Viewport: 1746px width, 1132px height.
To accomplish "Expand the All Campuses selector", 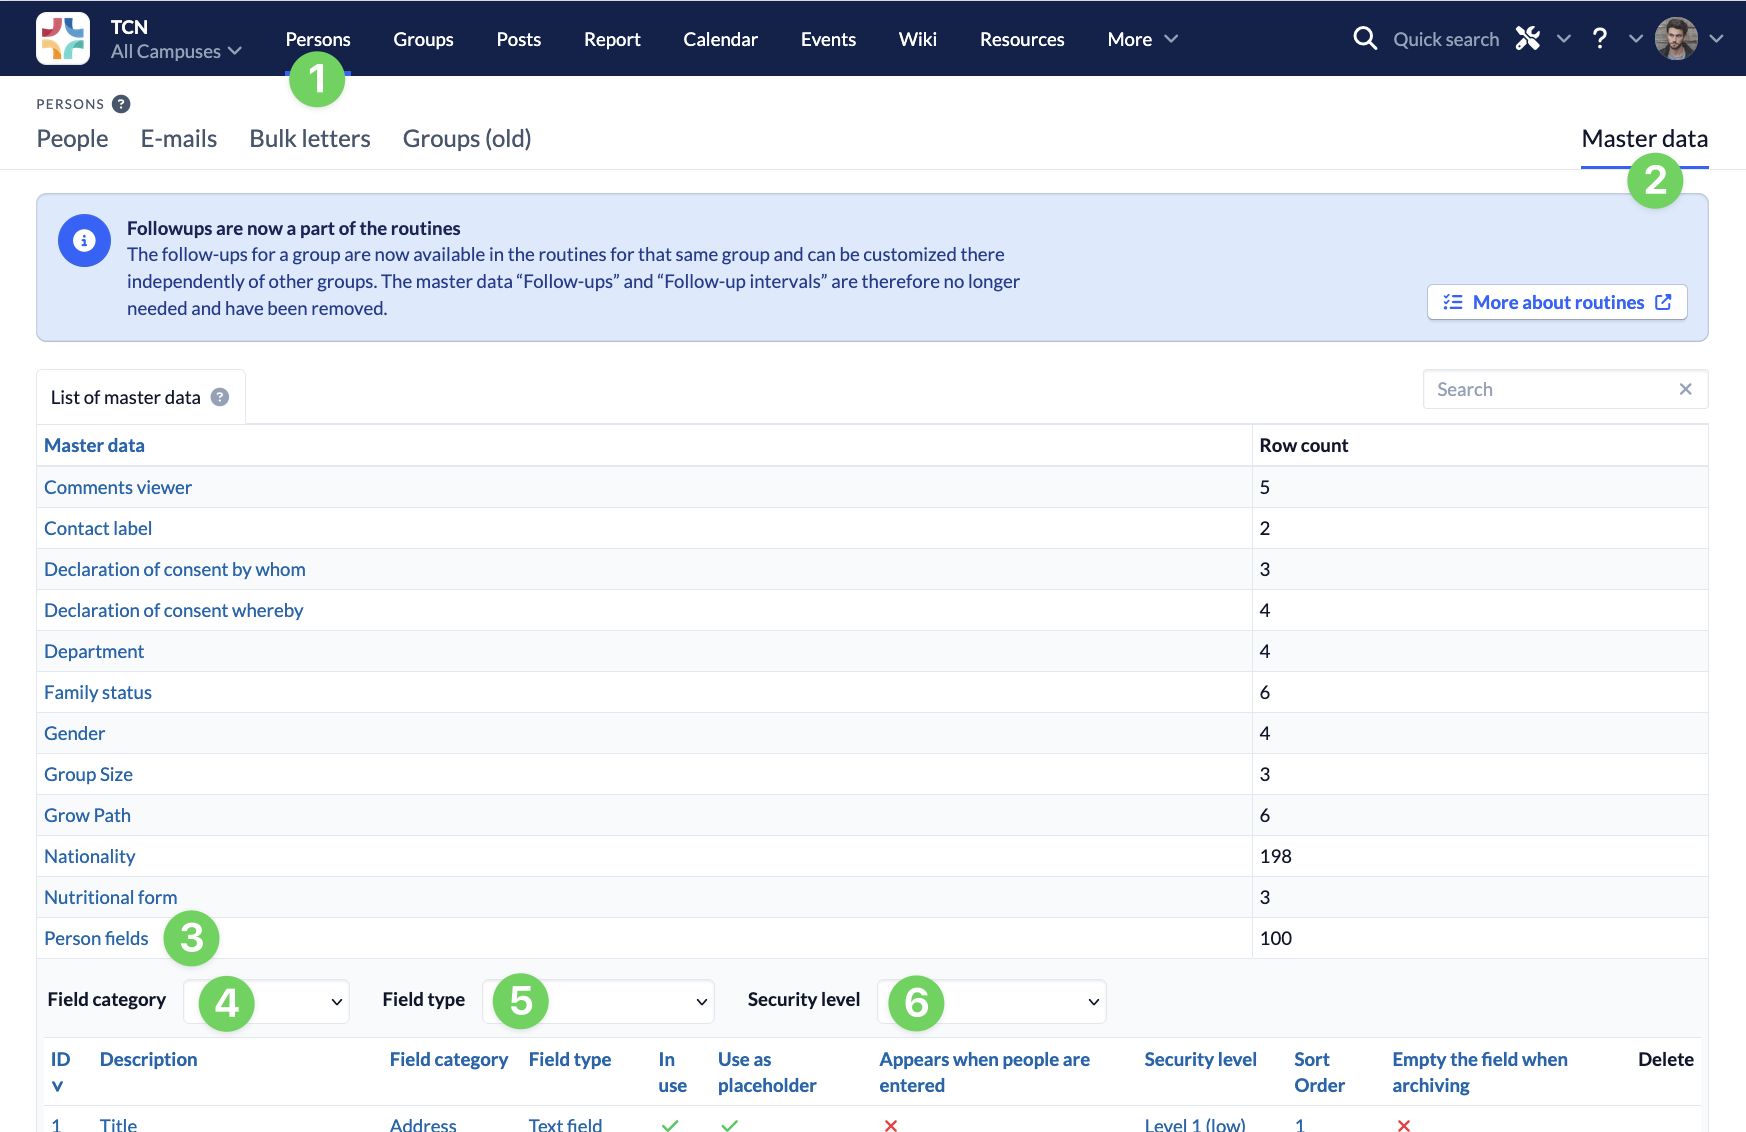I will coord(176,51).
